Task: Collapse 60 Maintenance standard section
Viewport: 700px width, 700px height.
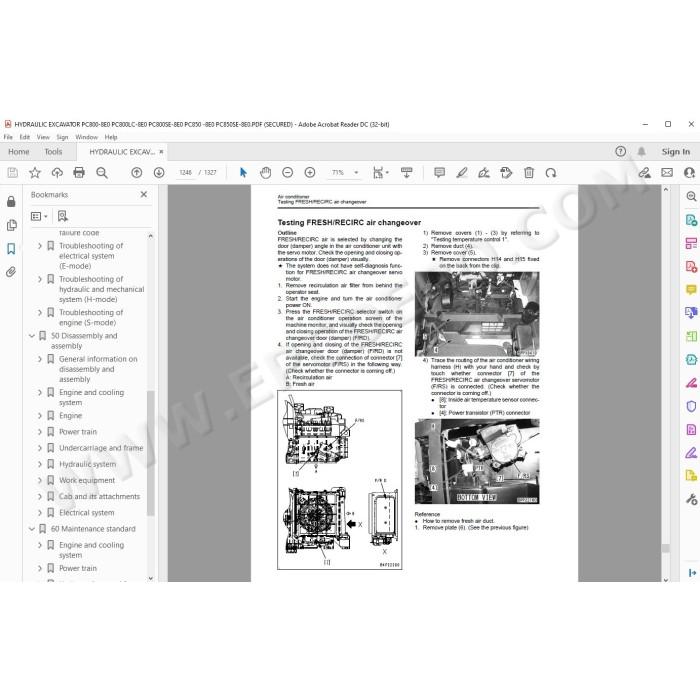Action: (x=32, y=529)
